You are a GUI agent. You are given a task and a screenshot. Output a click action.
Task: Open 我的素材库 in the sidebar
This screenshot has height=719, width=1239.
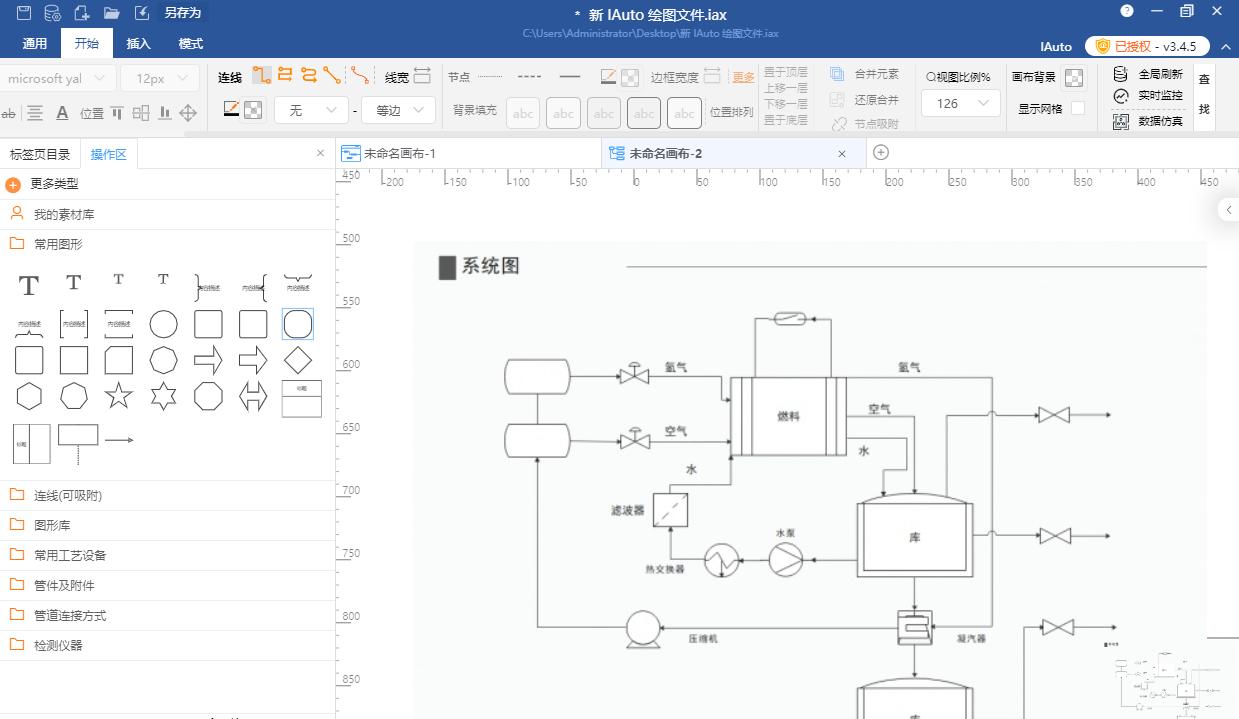coord(64,213)
